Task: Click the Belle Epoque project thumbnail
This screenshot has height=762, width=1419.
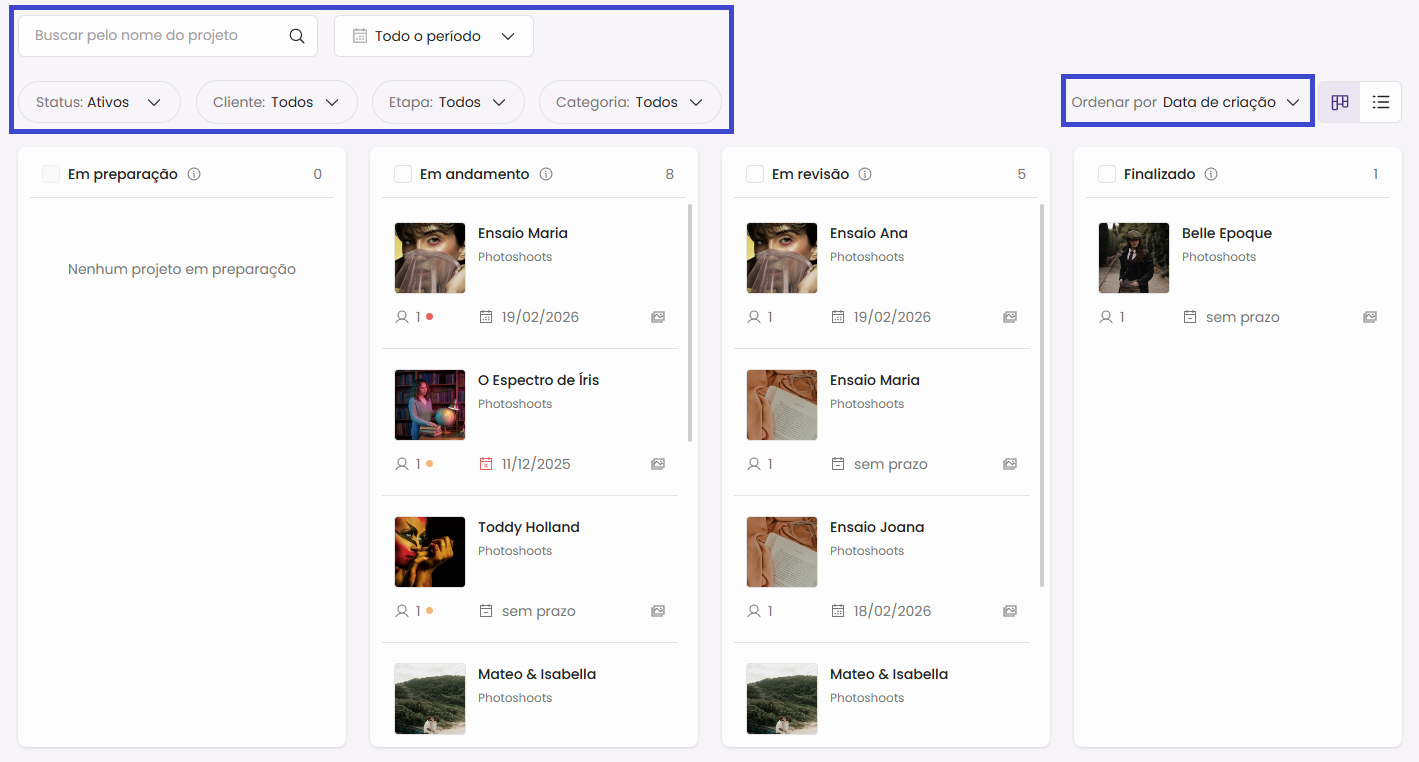Action: (1133, 258)
